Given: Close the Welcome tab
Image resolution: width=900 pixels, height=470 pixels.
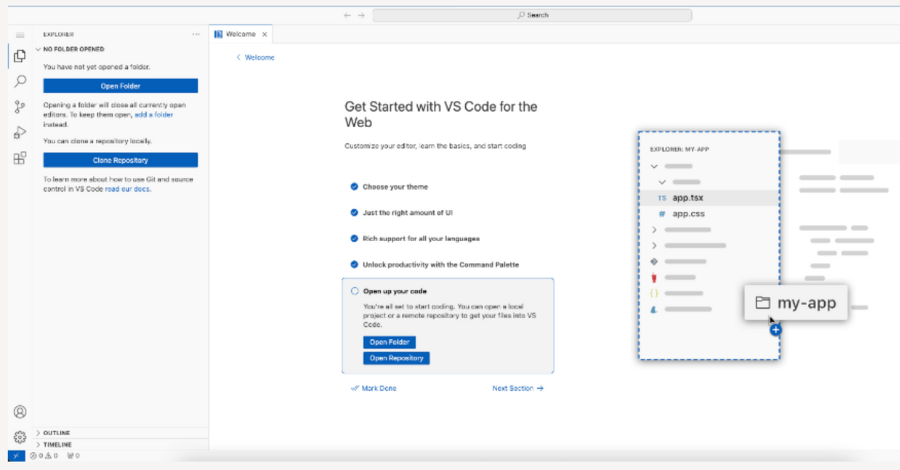Looking at the screenshot, I should tap(265, 34).
